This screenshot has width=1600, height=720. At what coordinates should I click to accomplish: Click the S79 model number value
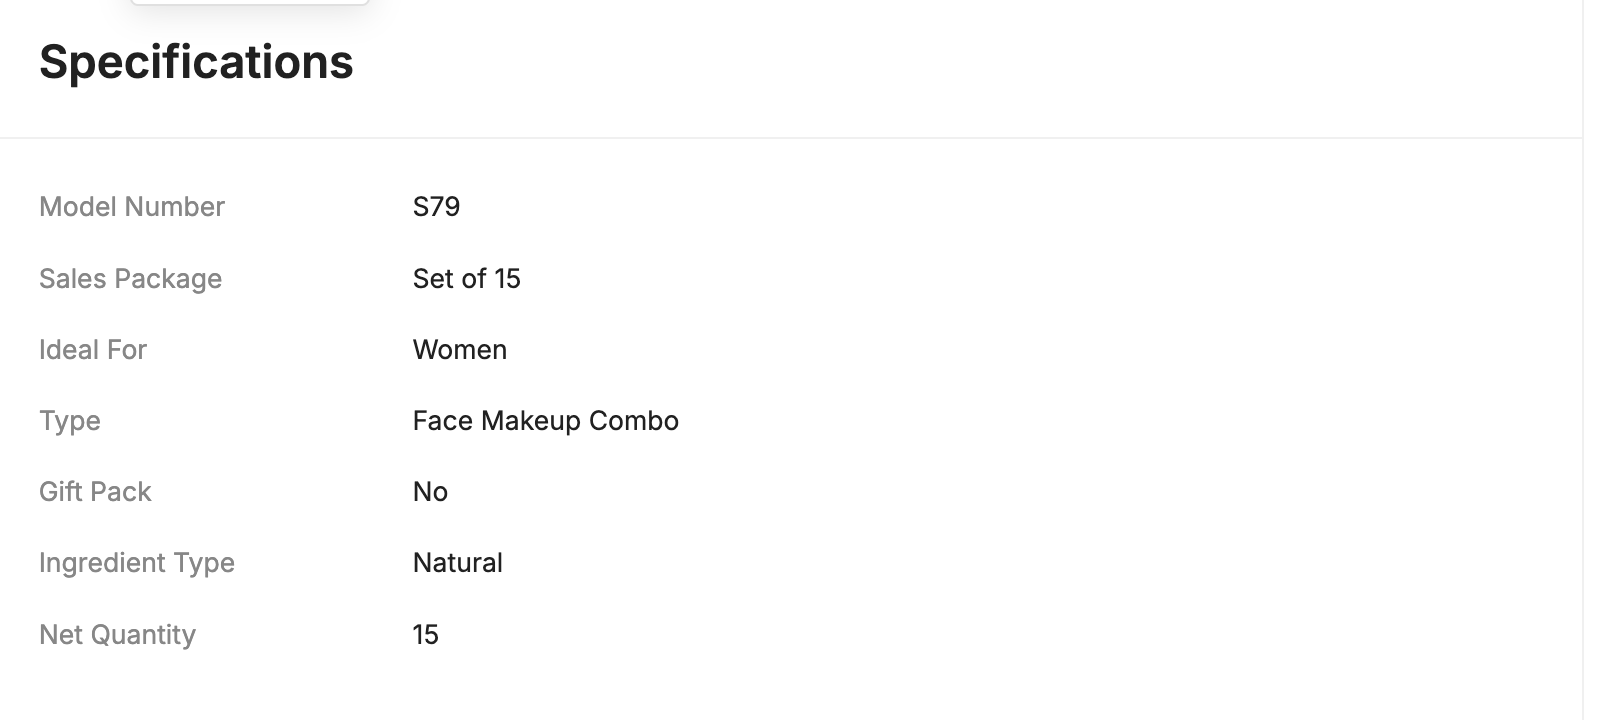pos(436,207)
